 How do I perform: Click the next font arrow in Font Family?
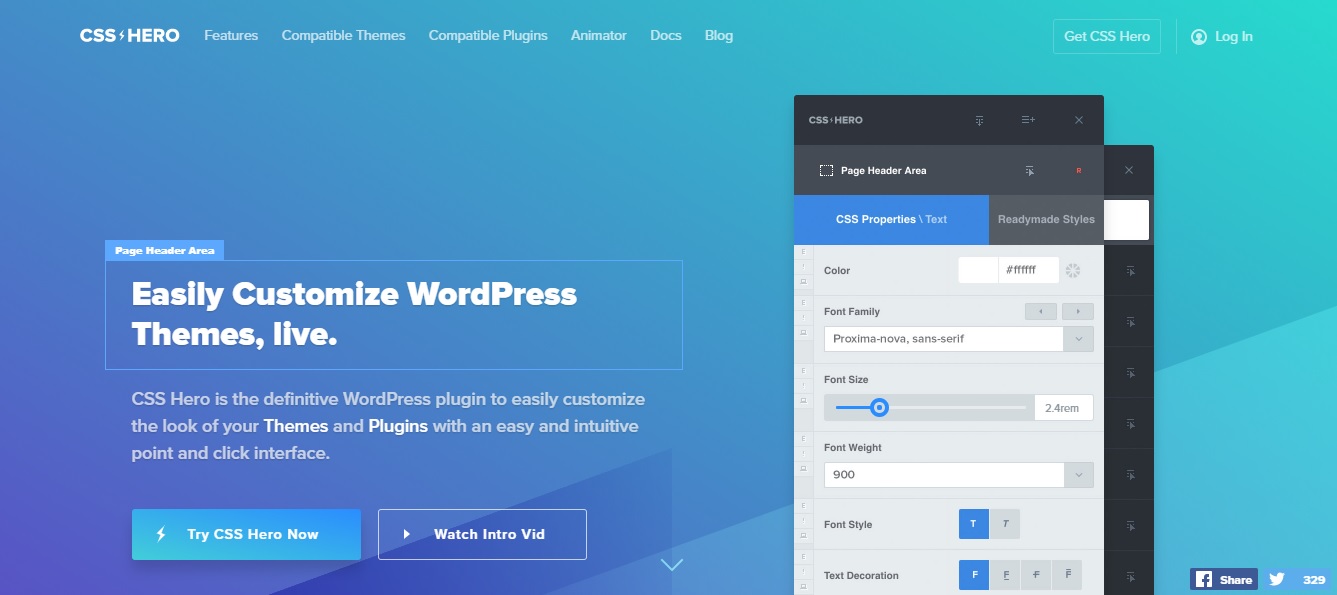(x=1078, y=312)
